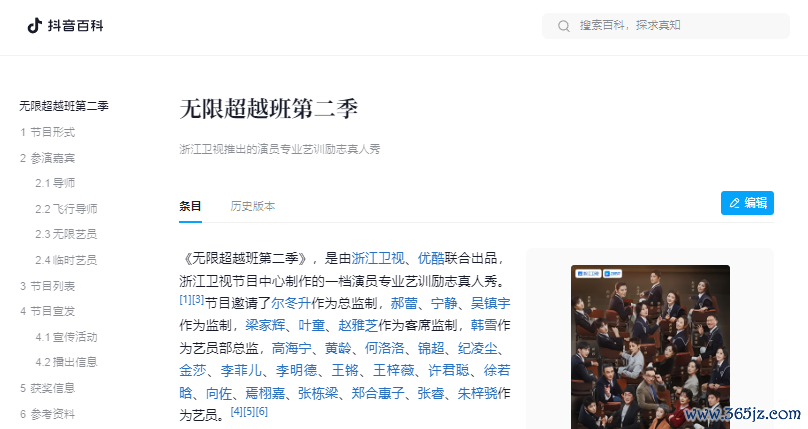The image size is (808, 429).
Task: Open the 优酷 link
Action: tap(431, 258)
